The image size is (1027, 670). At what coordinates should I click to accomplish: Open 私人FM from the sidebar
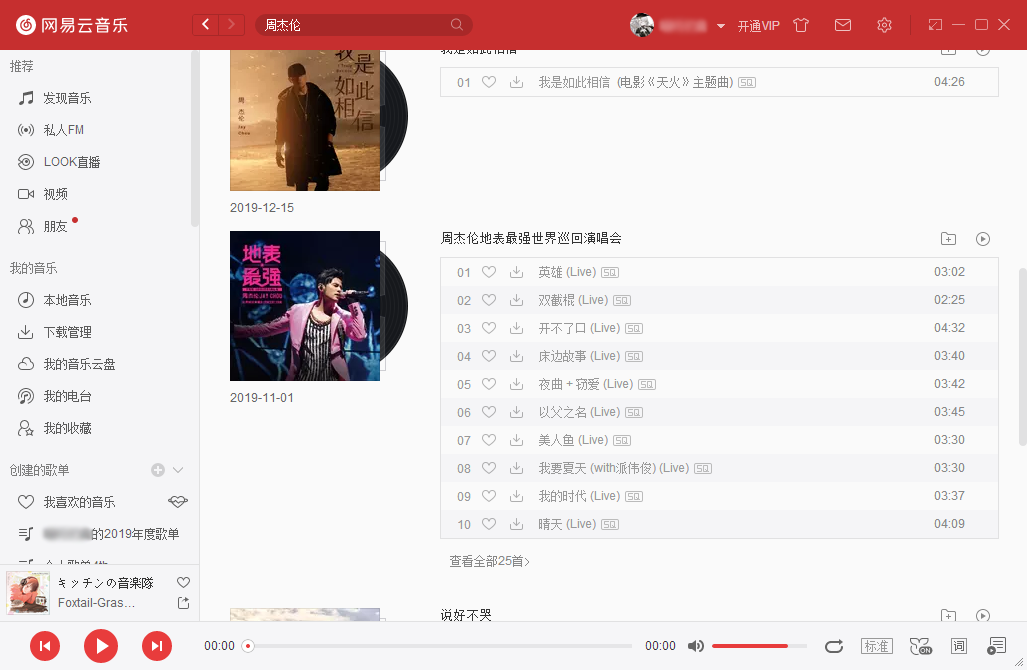pos(64,130)
